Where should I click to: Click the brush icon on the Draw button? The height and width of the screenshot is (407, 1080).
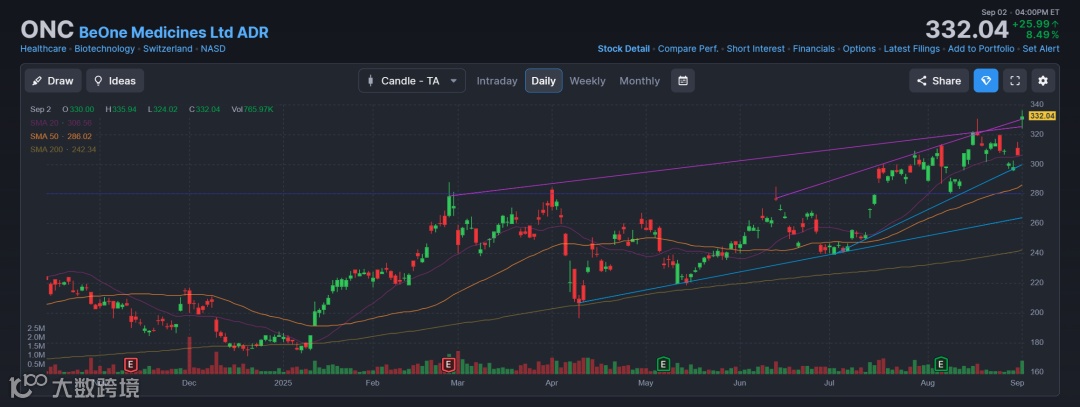coord(37,81)
